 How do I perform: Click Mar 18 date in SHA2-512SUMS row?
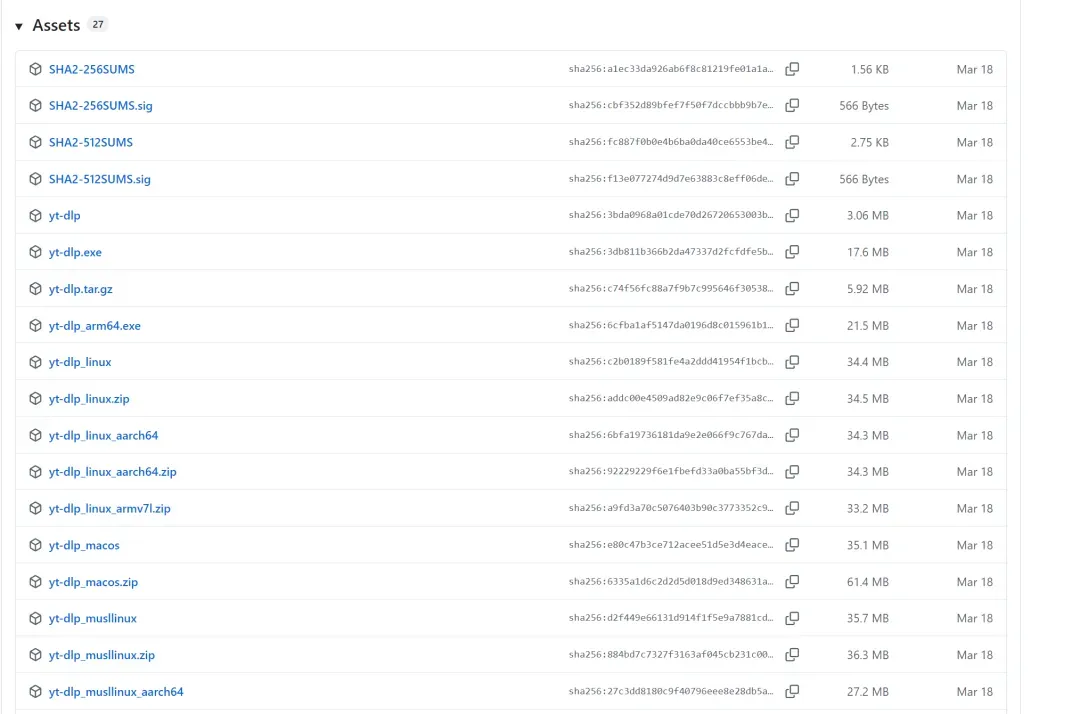(x=975, y=143)
